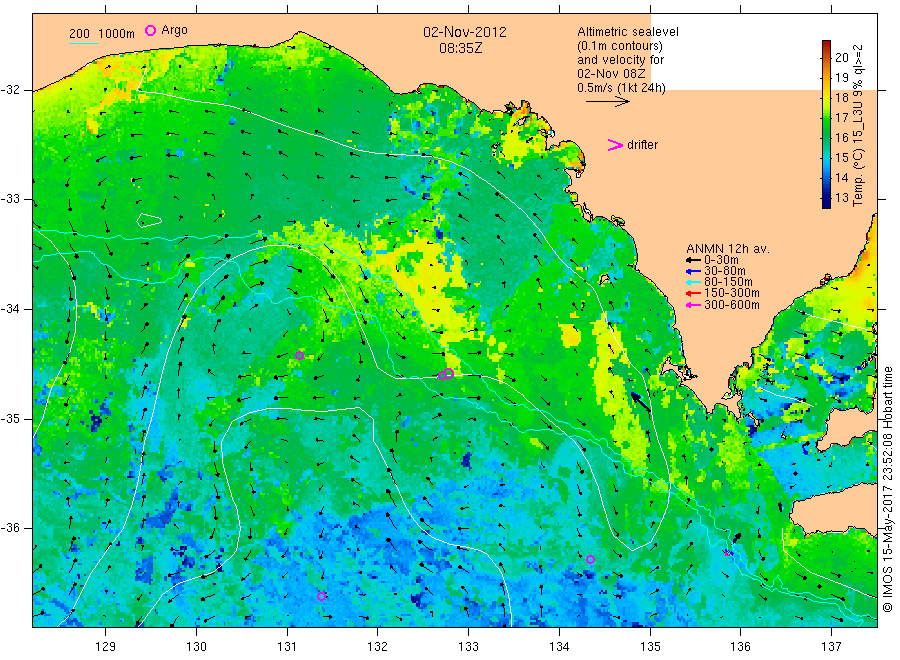Click the magenta Argo circle in the legend

point(150,30)
